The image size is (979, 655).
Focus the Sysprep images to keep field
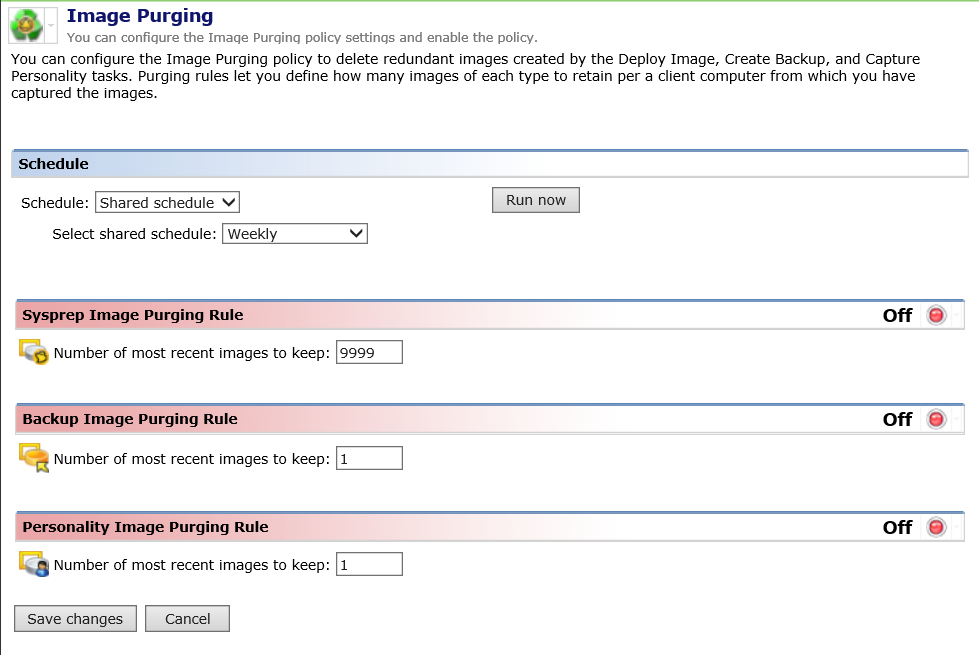click(x=369, y=352)
